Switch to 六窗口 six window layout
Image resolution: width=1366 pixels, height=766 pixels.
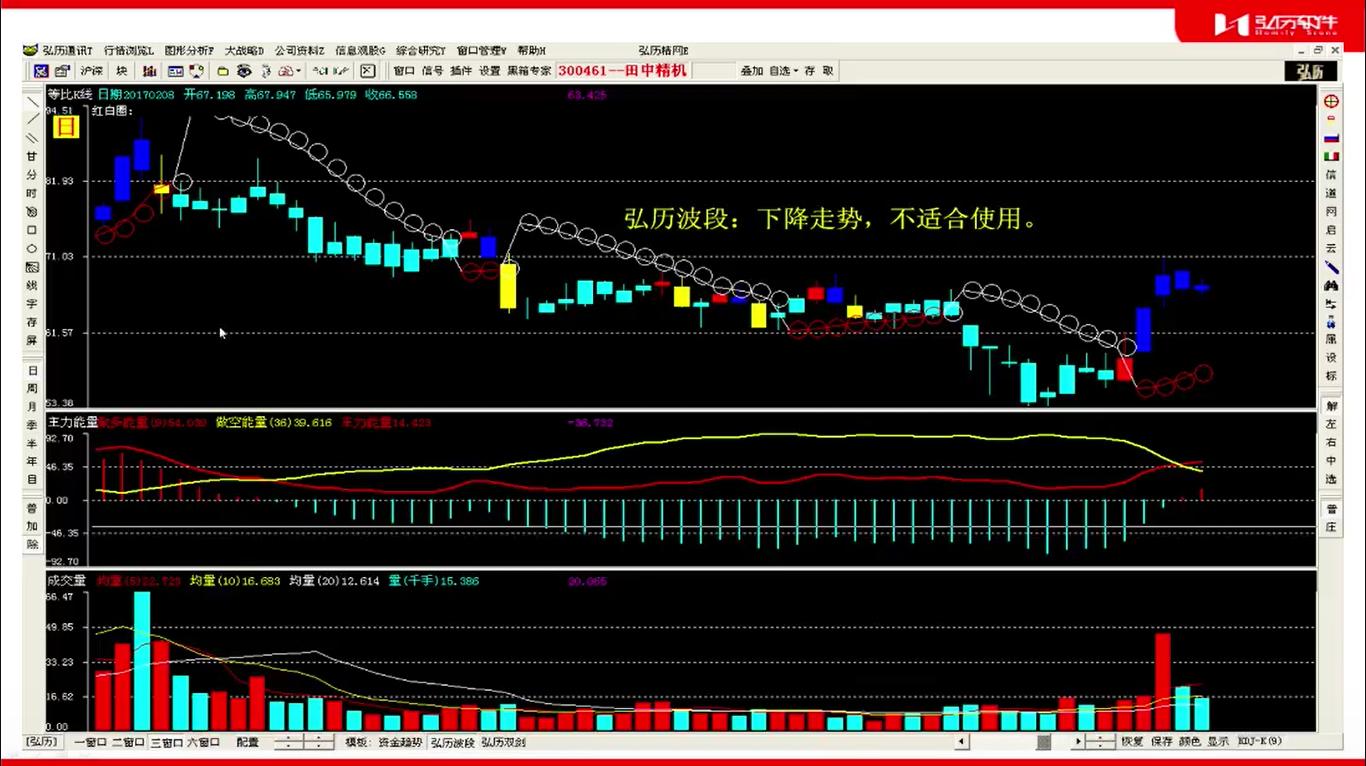(x=204, y=743)
